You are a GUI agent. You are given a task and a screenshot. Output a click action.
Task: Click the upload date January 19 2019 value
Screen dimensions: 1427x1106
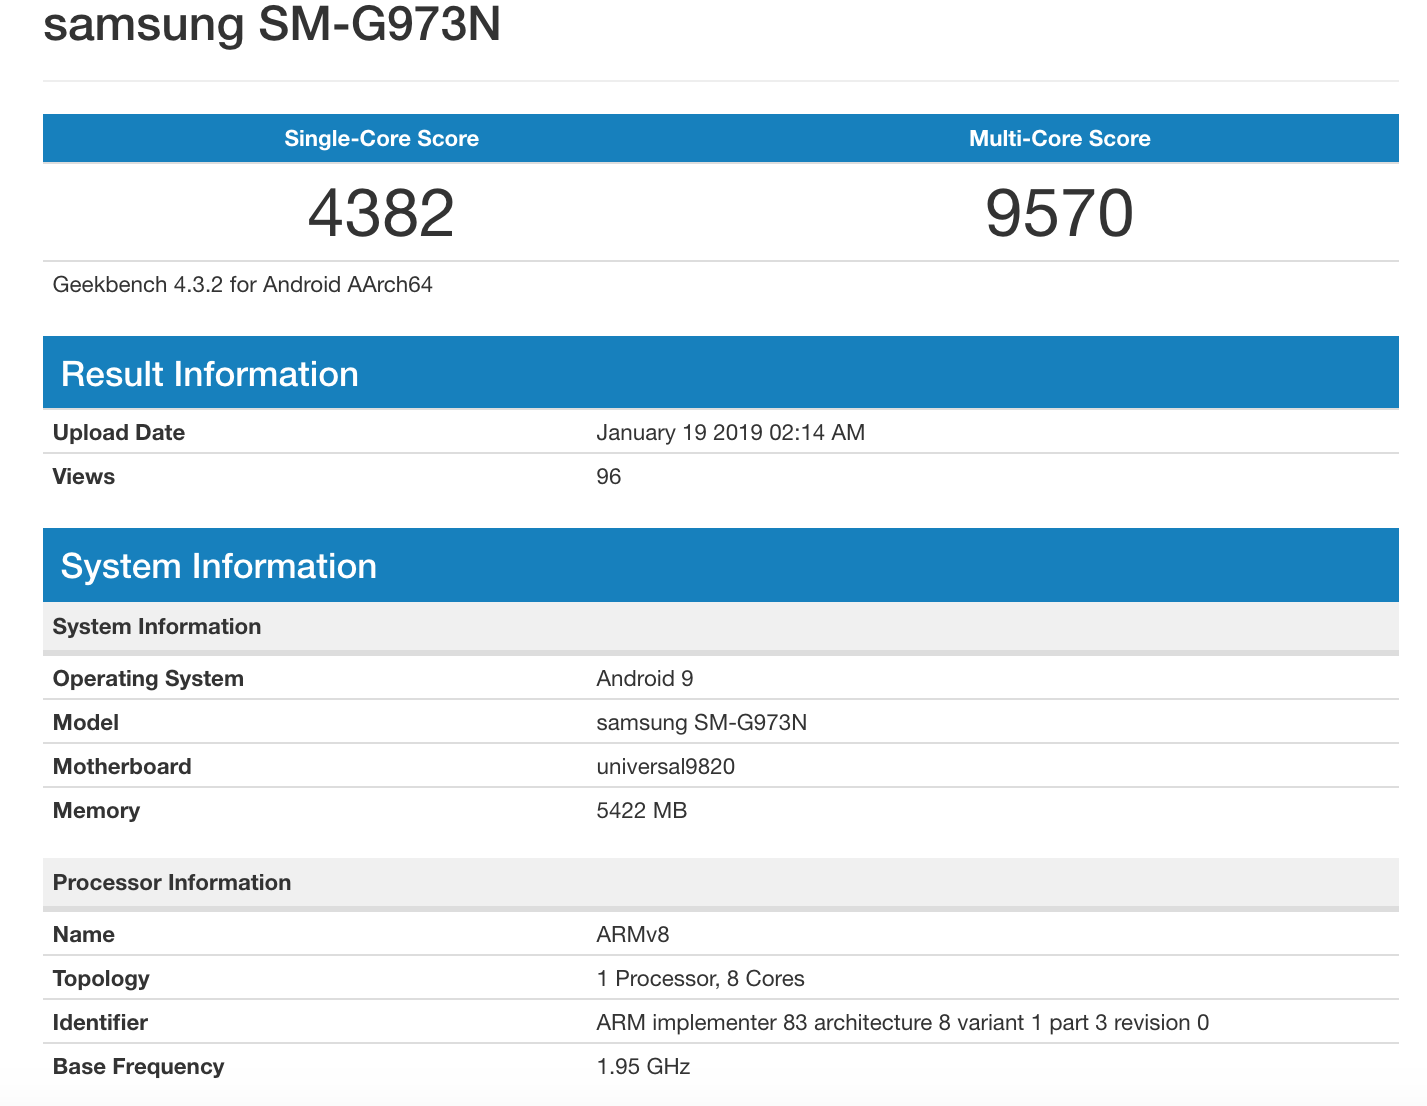[730, 433]
